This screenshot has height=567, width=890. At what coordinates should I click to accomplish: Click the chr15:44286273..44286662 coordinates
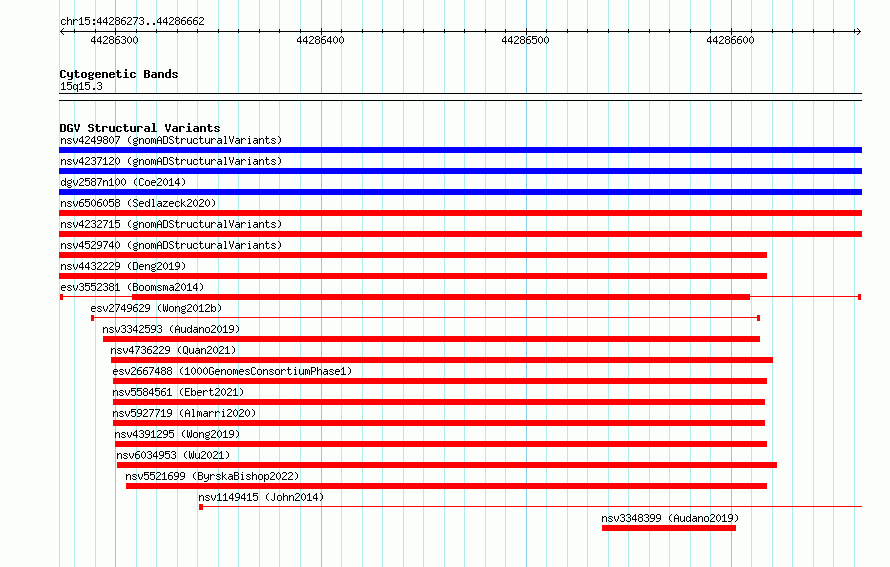(132, 21)
